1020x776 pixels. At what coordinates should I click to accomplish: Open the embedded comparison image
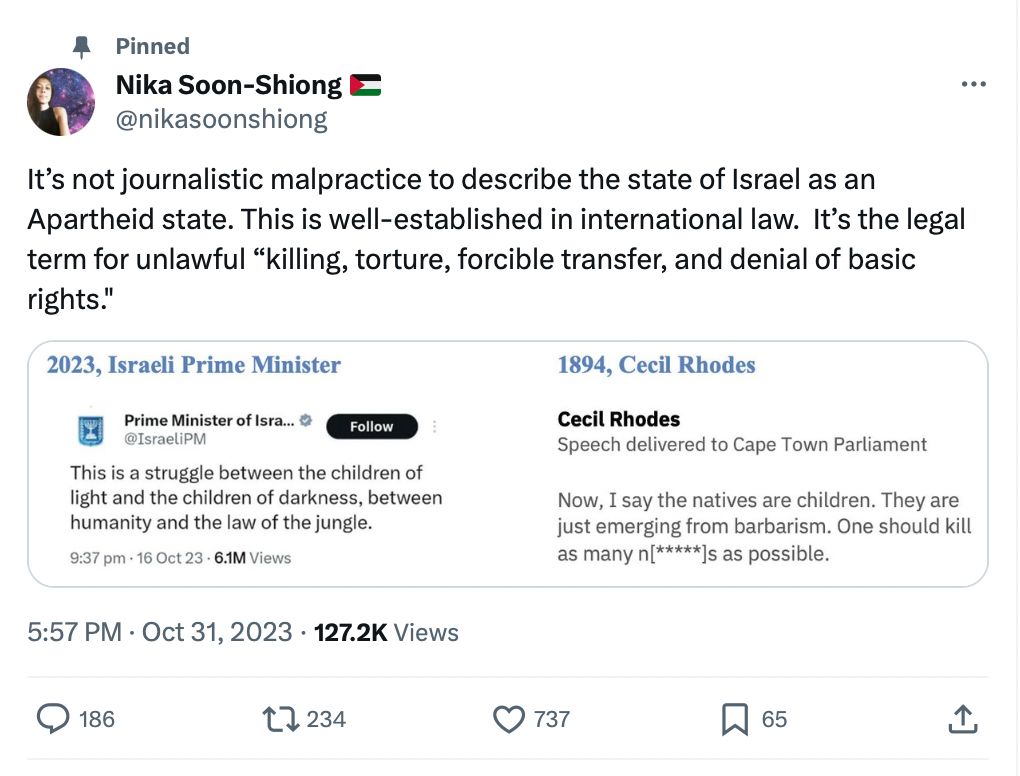tap(507, 464)
